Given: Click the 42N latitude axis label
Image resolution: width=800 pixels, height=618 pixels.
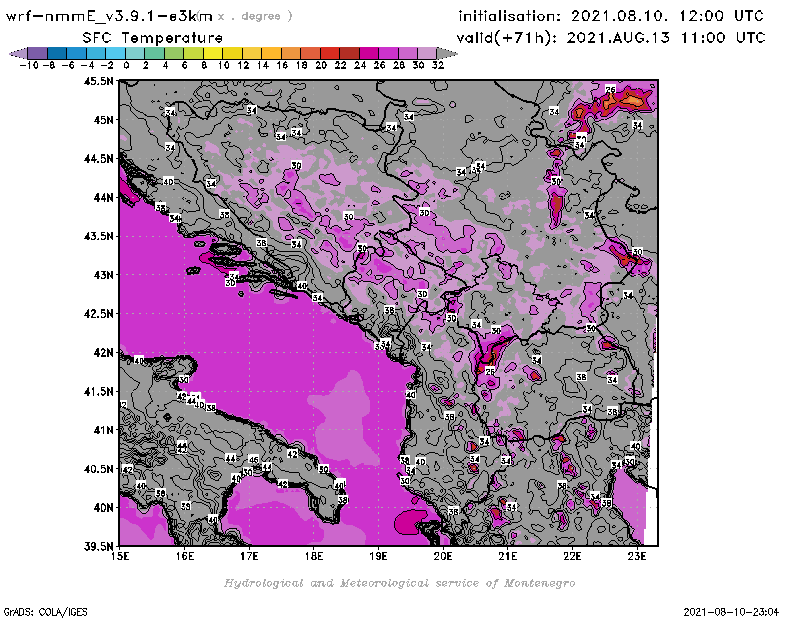Looking at the screenshot, I should click(x=103, y=353).
